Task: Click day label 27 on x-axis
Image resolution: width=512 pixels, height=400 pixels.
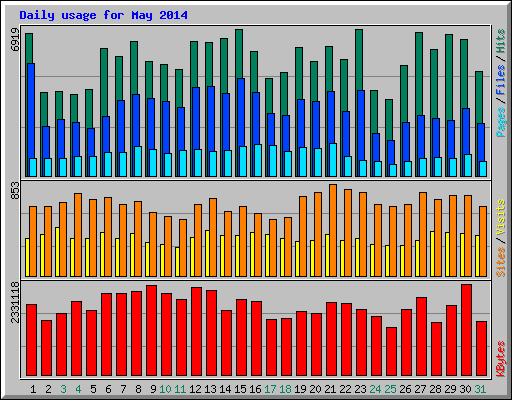Action: point(420,389)
